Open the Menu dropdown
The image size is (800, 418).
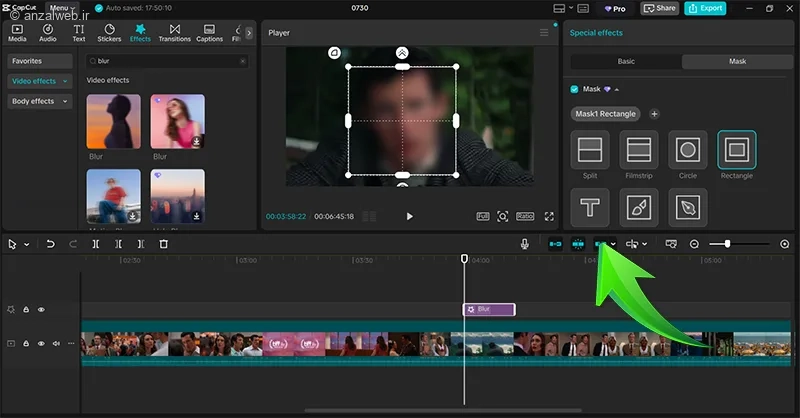61,8
